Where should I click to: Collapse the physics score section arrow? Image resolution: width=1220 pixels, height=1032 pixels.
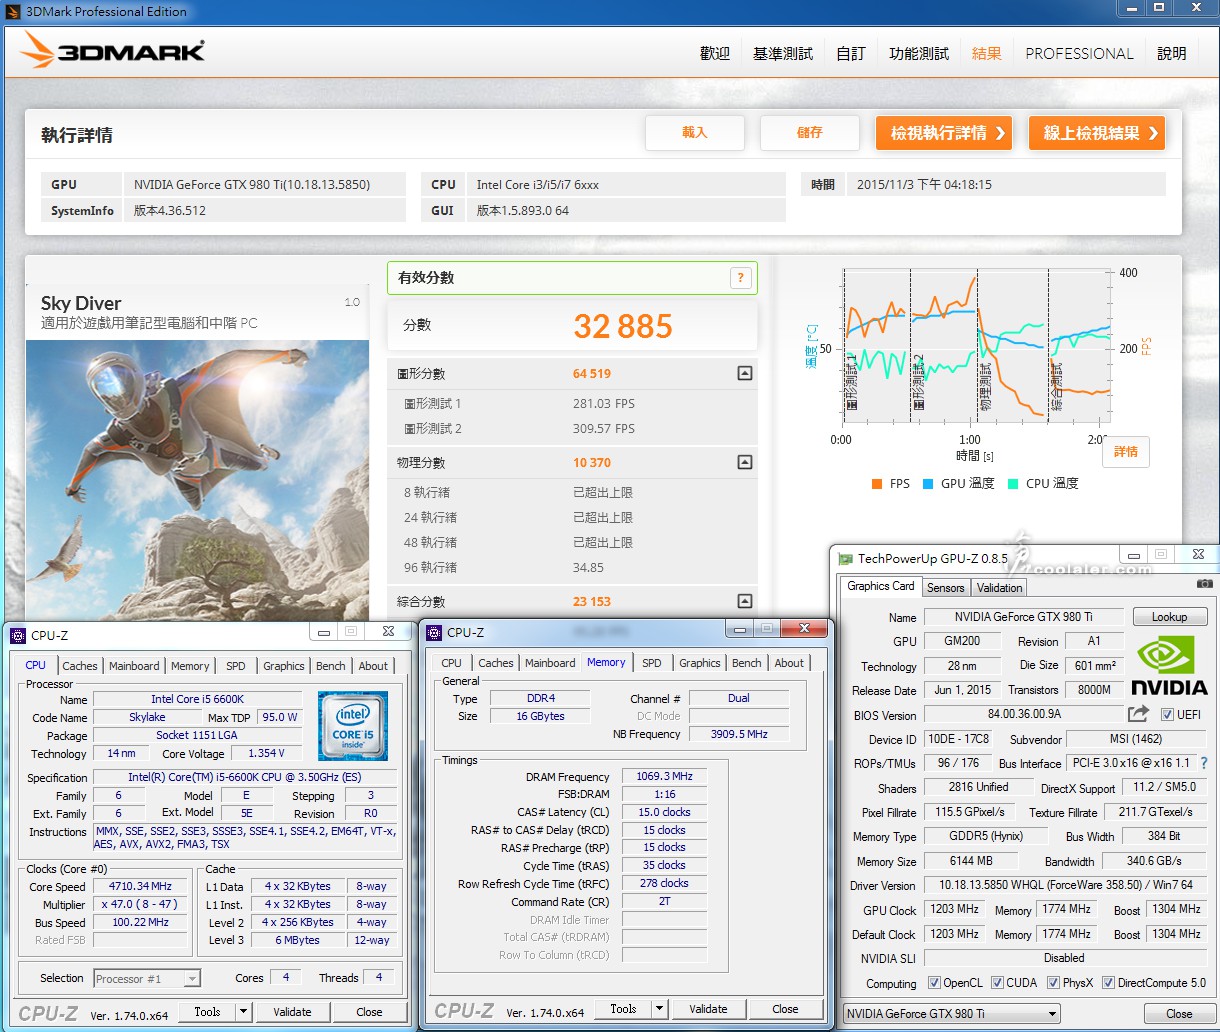(744, 462)
